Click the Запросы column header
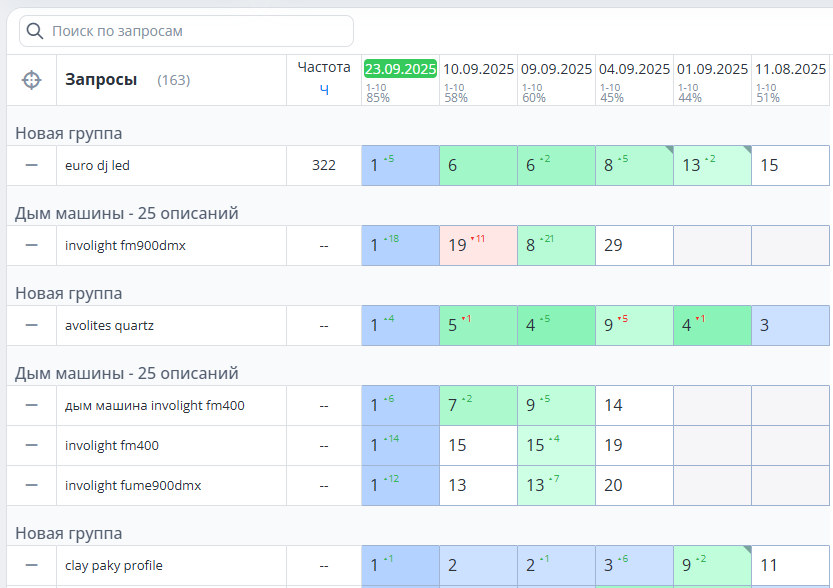Screen dimensions: 833x588 (x=101, y=80)
